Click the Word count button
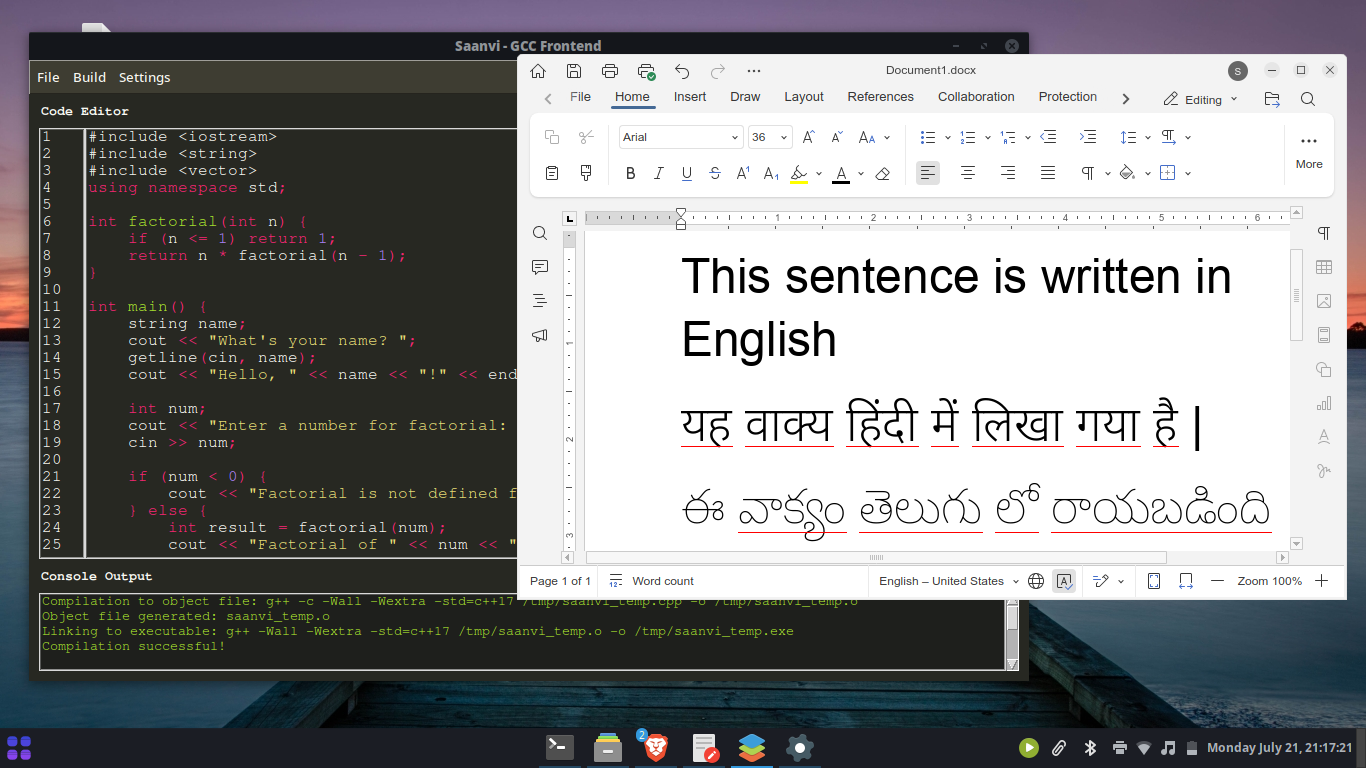This screenshot has width=1366, height=768. click(x=651, y=581)
